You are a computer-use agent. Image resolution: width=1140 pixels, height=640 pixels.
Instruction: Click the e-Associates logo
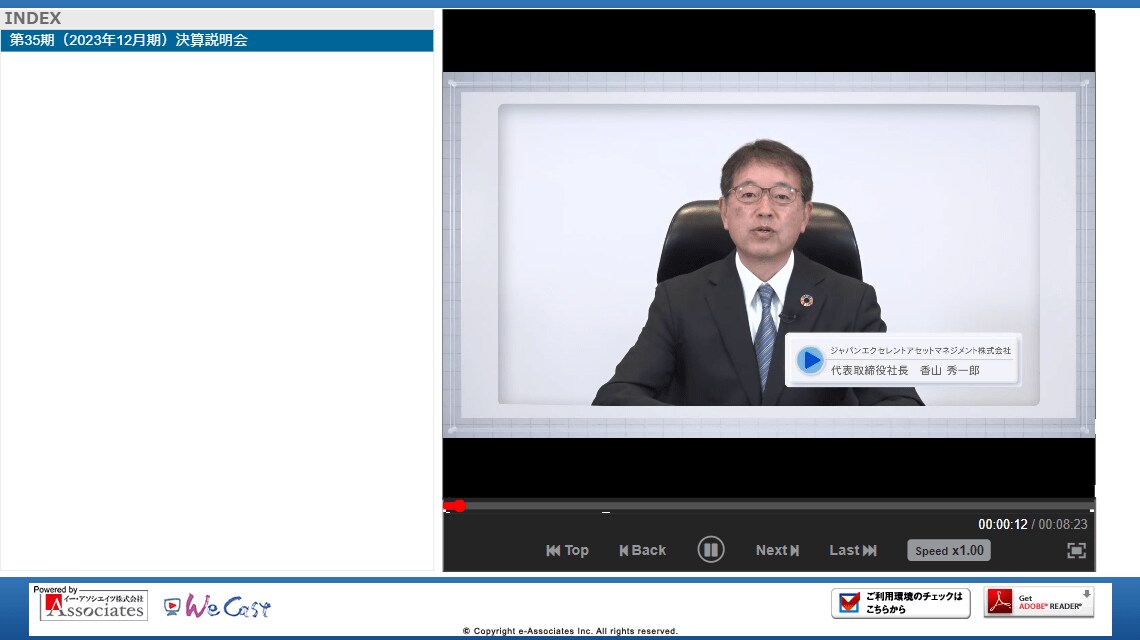[x=94, y=604]
